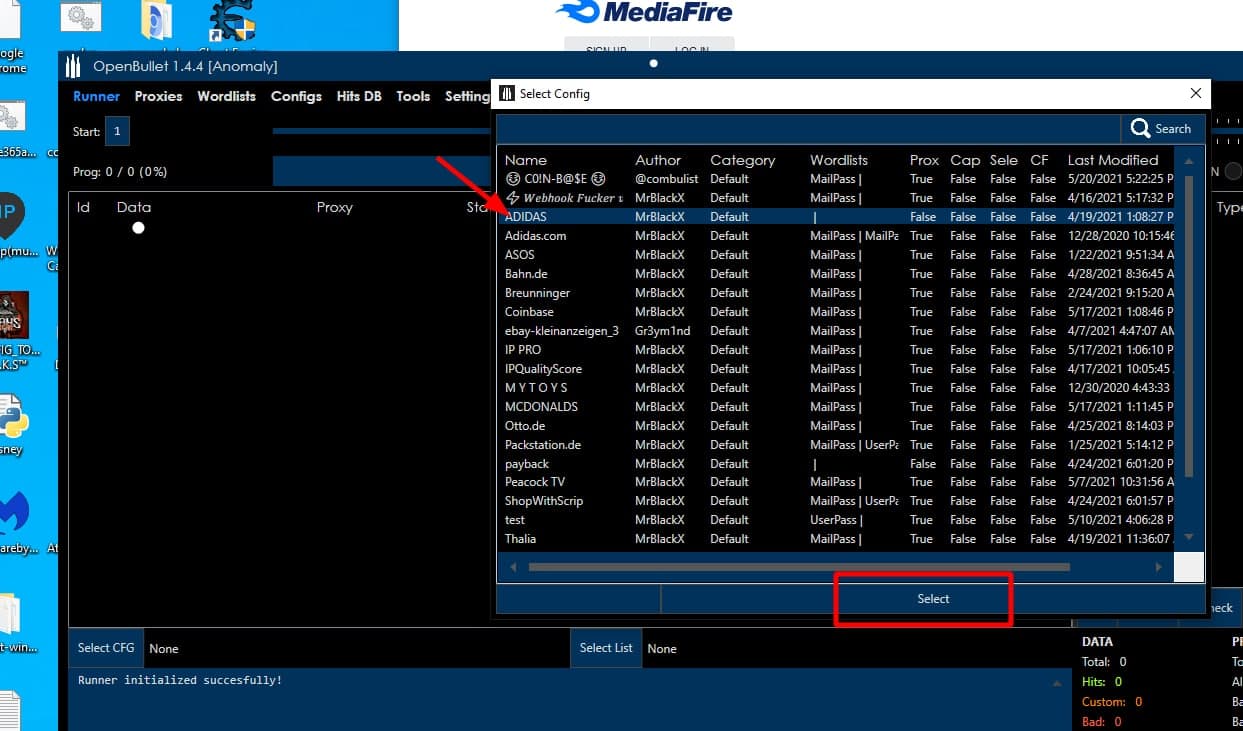Sort configs by Name column header
This screenshot has height=731, width=1243.
click(x=526, y=160)
